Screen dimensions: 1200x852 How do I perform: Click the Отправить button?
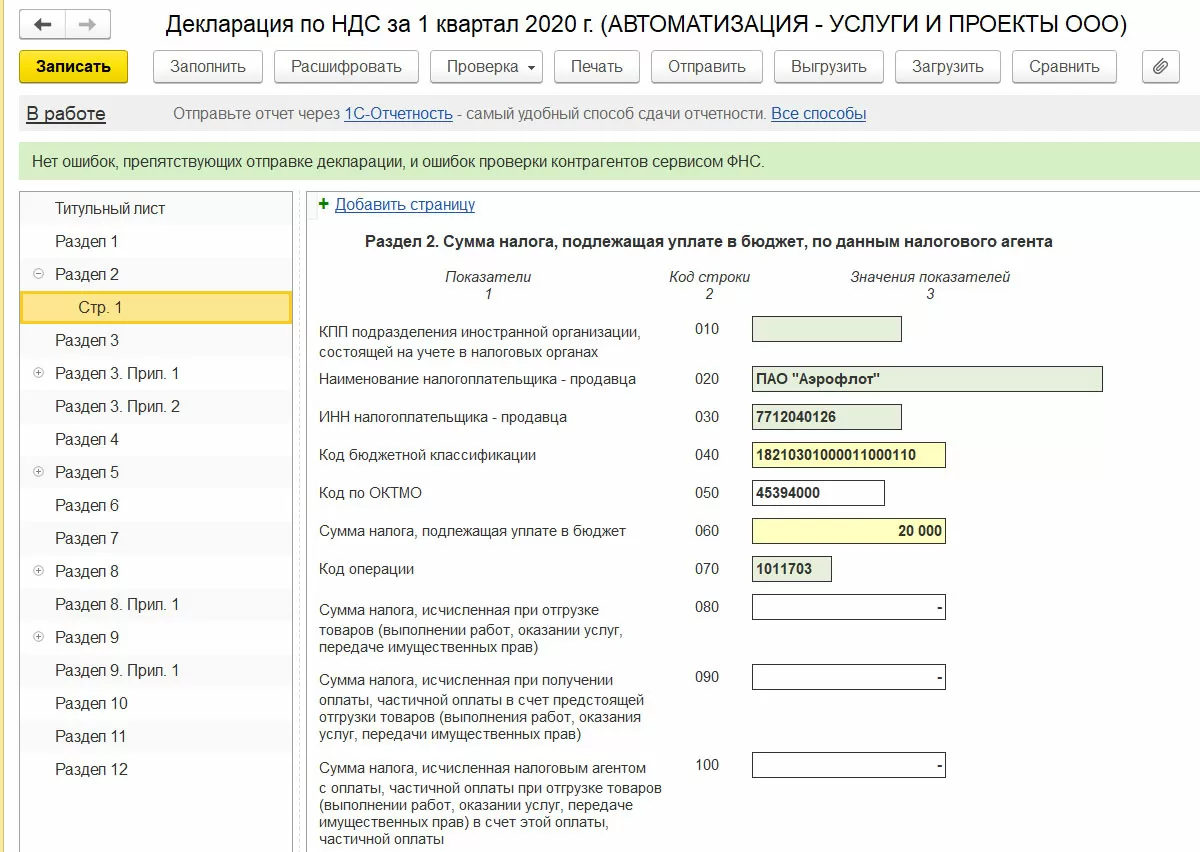[x=706, y=67]
